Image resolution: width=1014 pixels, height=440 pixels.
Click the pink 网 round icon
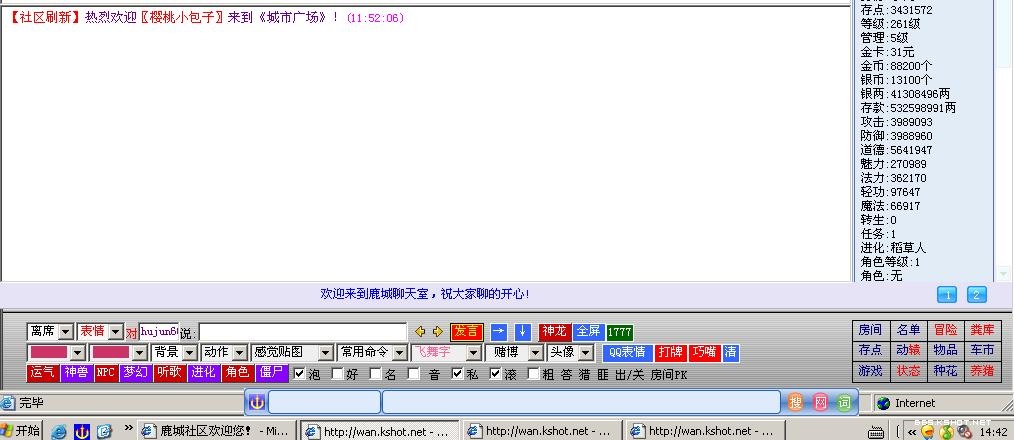pos(820,403)
